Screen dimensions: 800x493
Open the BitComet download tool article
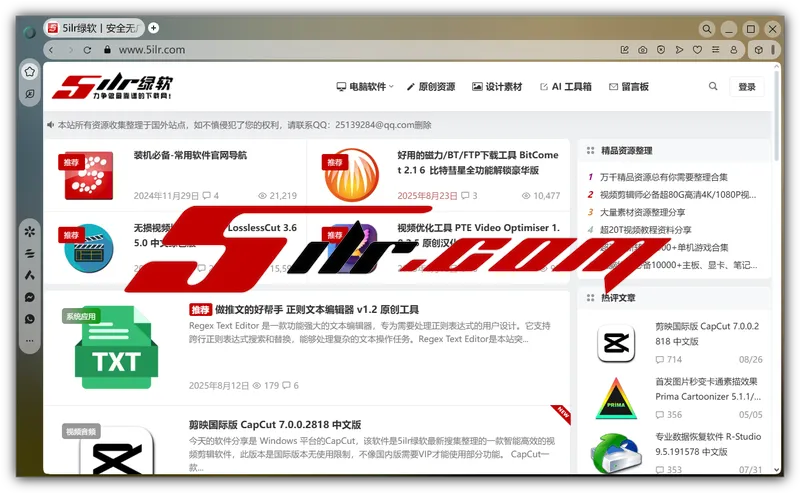tap(478, 162)
